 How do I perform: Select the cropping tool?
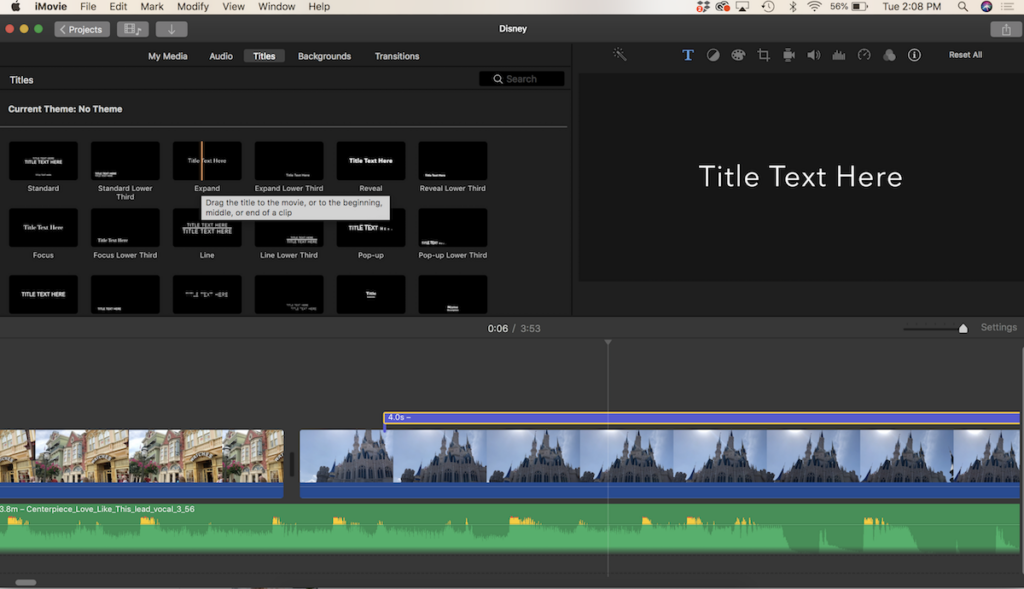(x=763, y=55)
